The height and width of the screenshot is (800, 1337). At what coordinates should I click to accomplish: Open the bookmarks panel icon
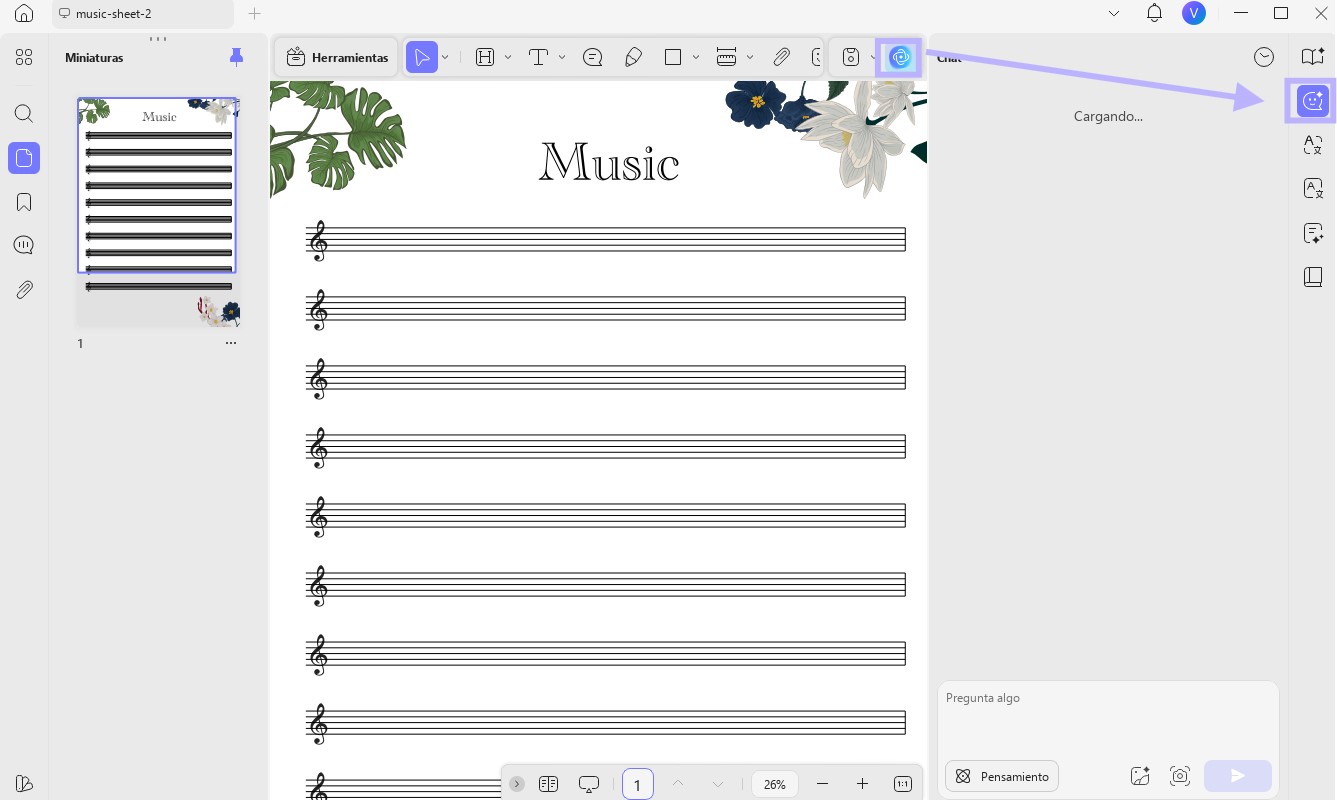tap(24, 202)
